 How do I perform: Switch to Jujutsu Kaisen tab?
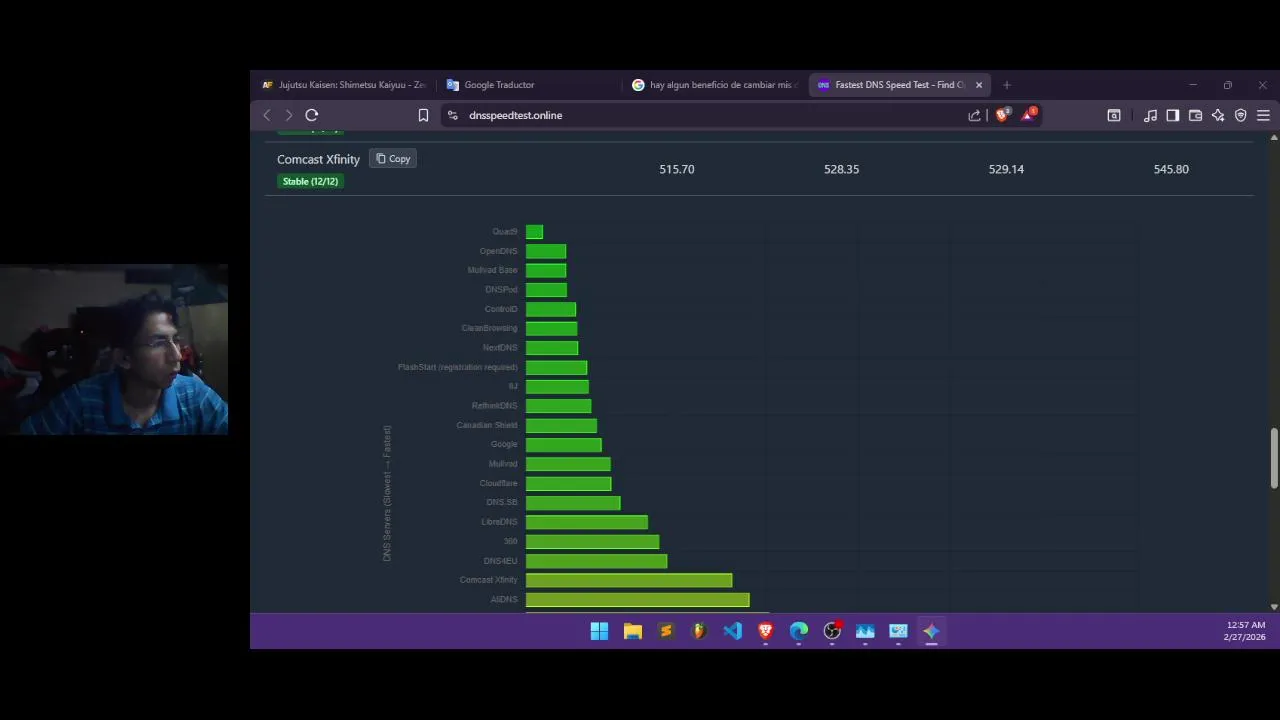[x=344, y=85]
